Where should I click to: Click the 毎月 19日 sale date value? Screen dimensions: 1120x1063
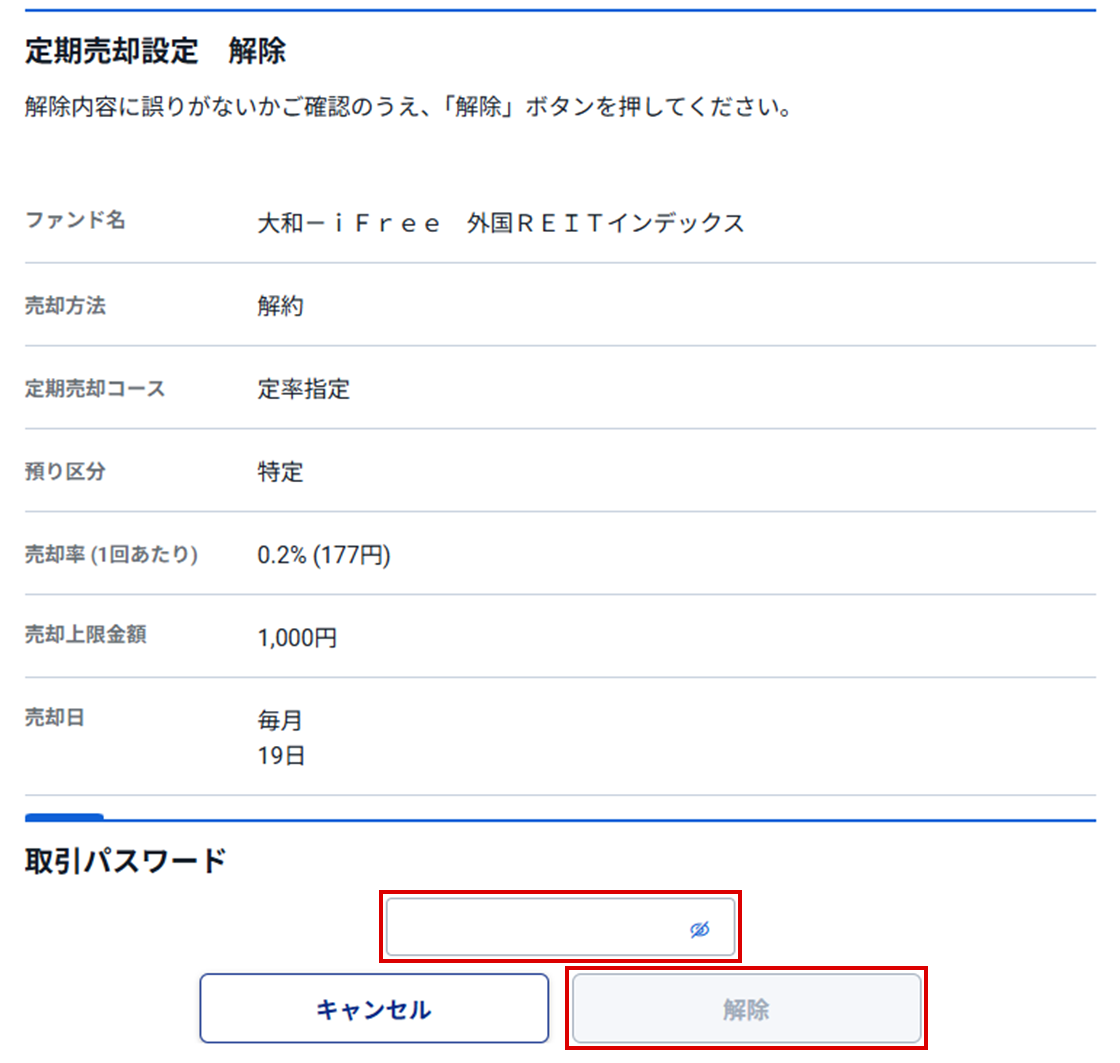tap(281, 738)
